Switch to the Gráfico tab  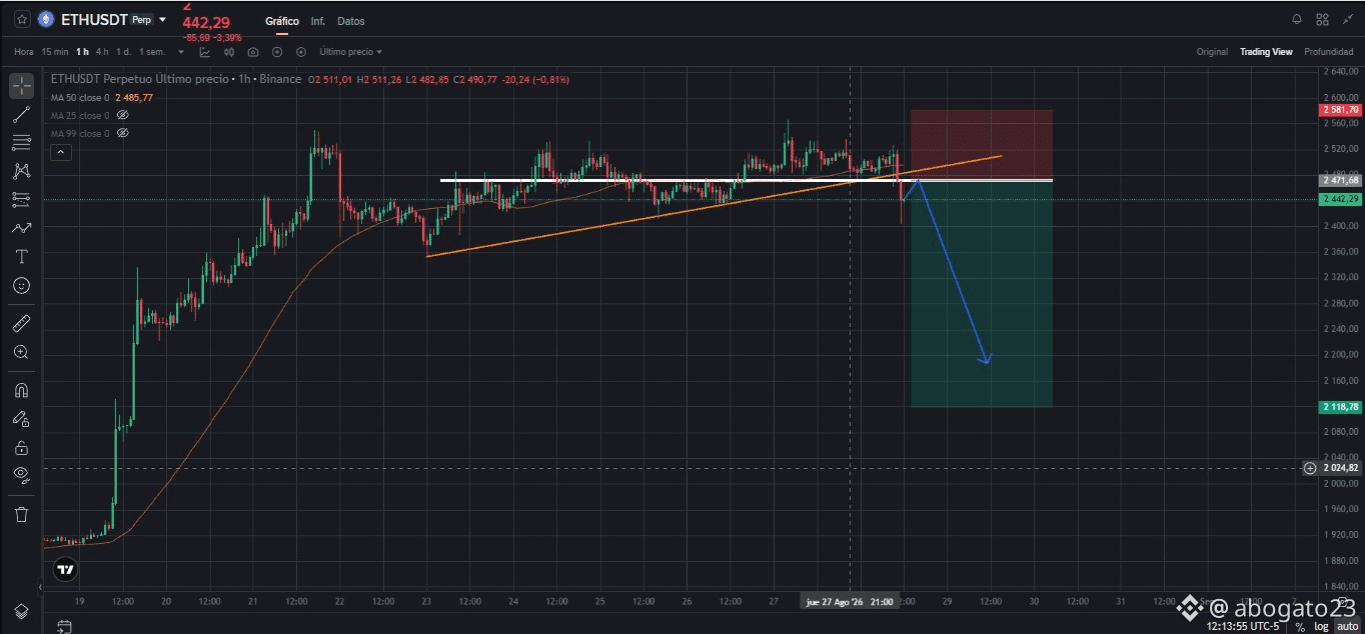pos(282,21)
